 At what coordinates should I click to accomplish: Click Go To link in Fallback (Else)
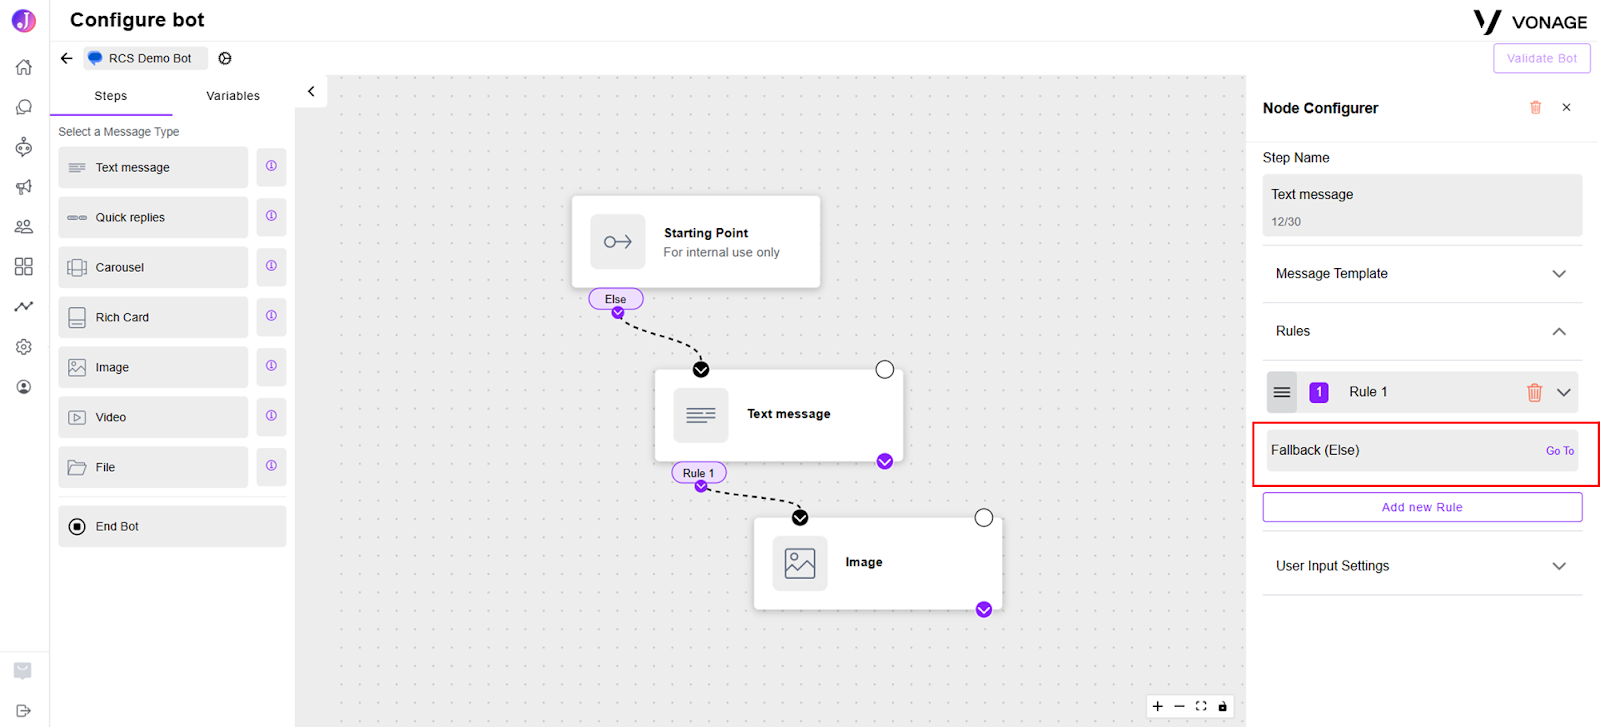1559,451
